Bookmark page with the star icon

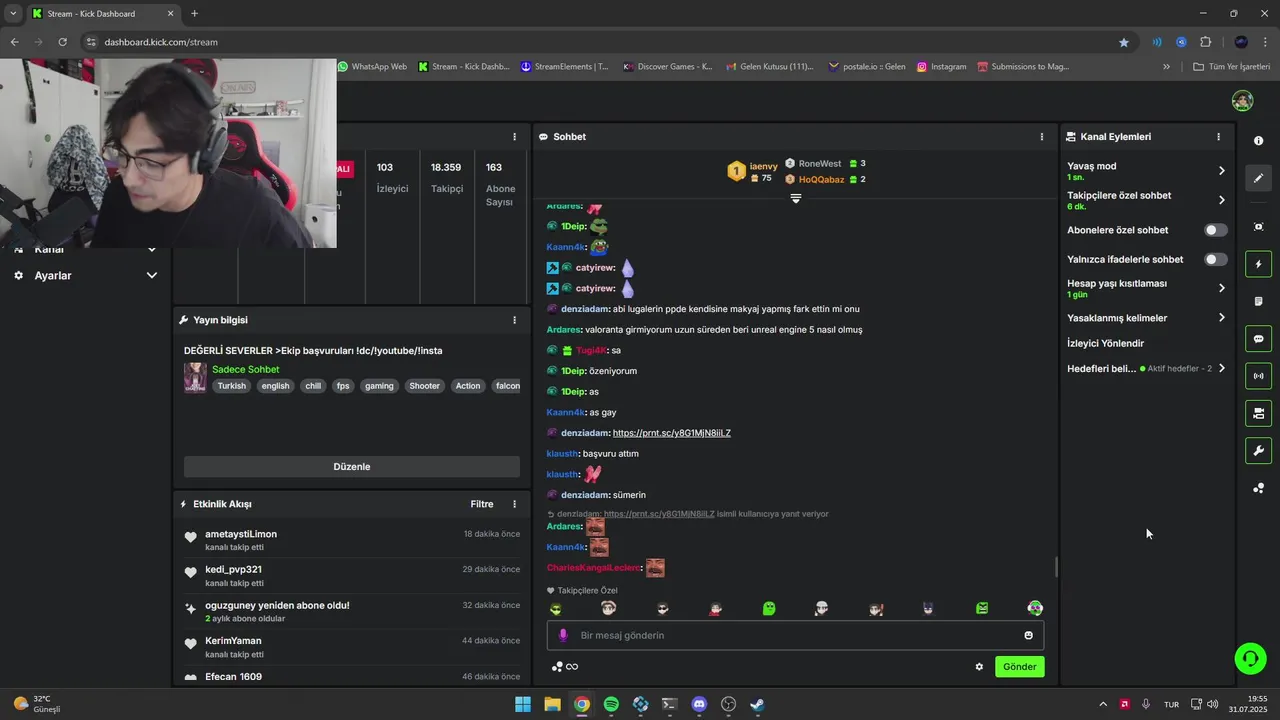(1124, 42)
